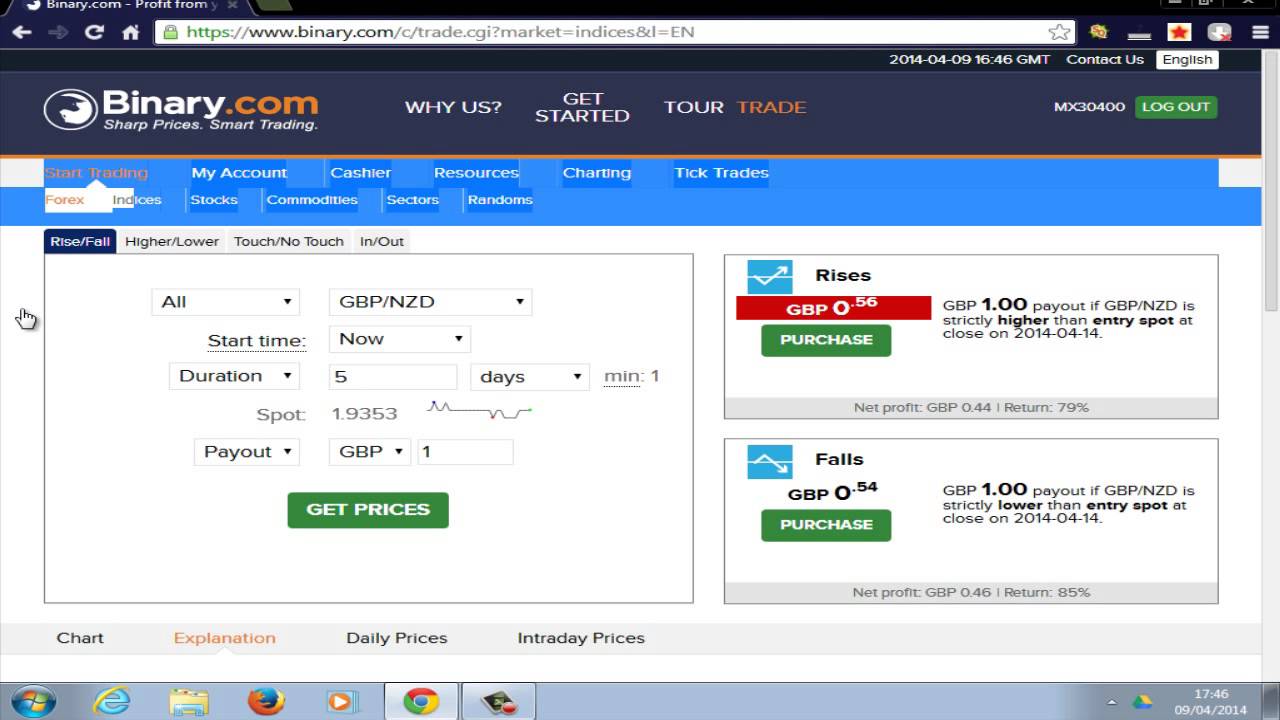The width and height of the screenshot is (1280, 720).
Task: Select the Commodities market submenu
Action: [312, 200]
